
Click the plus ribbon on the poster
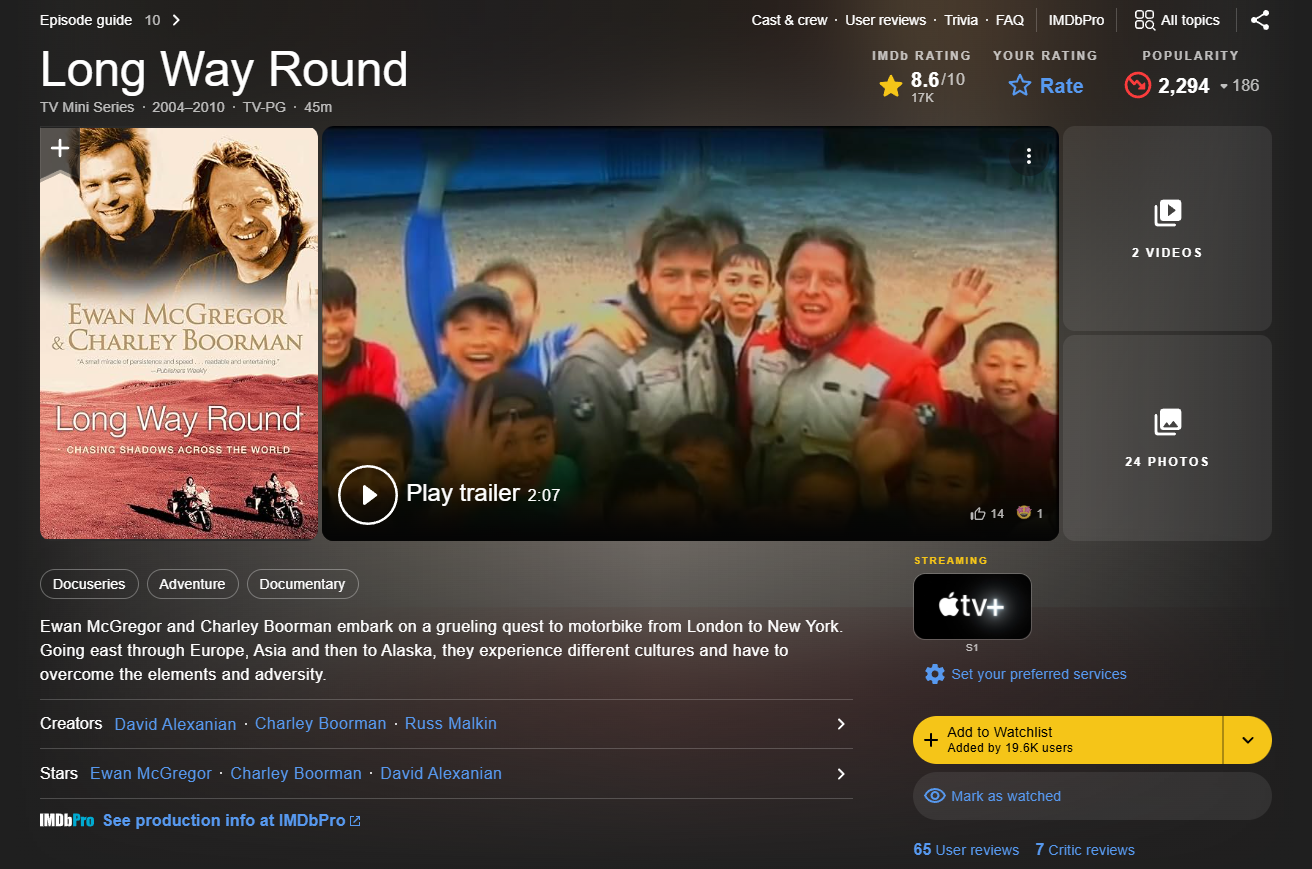point(60,150)
